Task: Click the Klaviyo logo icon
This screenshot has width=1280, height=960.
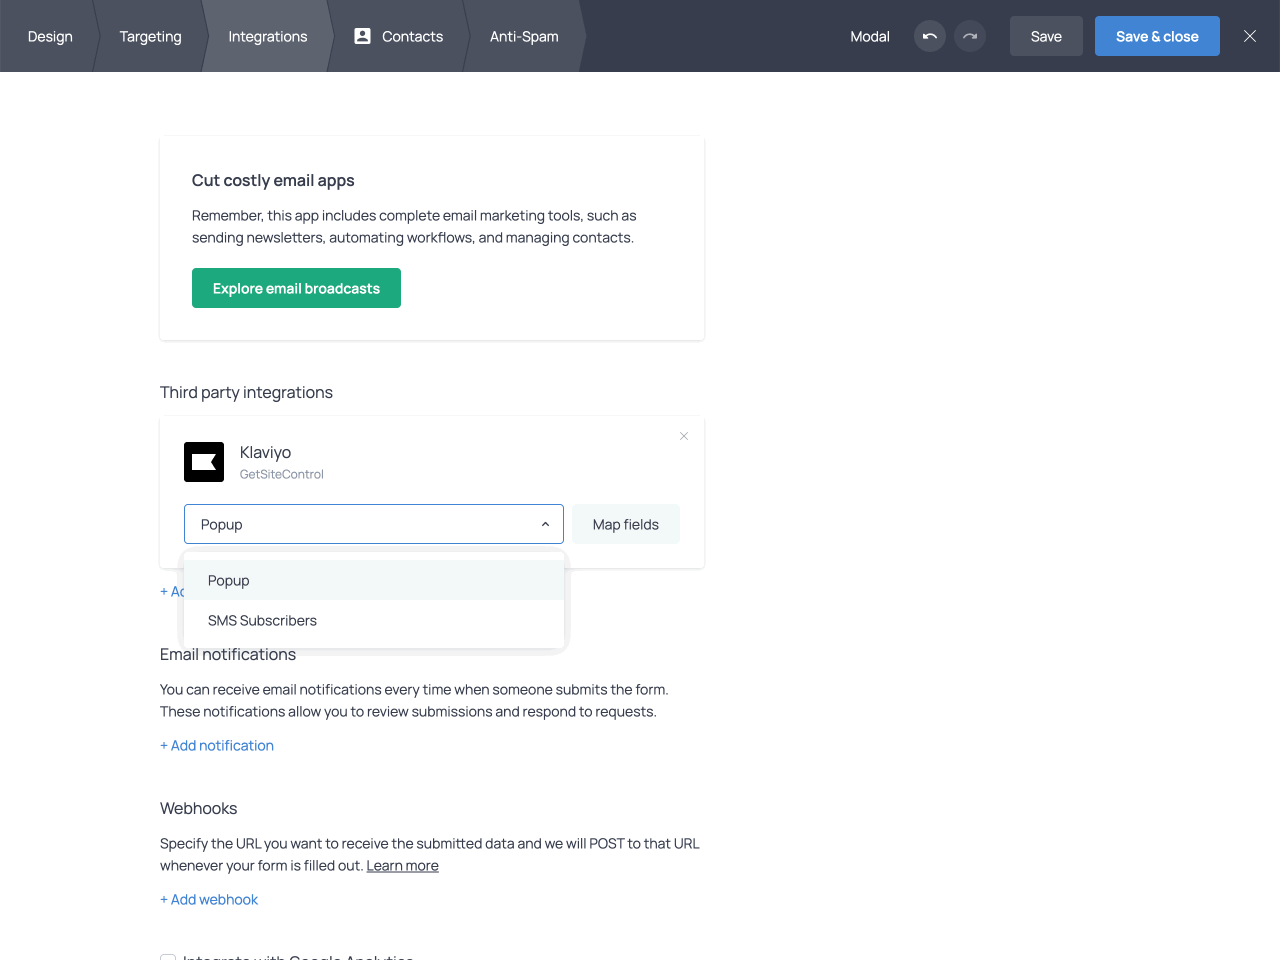Action: click(x=204, y=462)
